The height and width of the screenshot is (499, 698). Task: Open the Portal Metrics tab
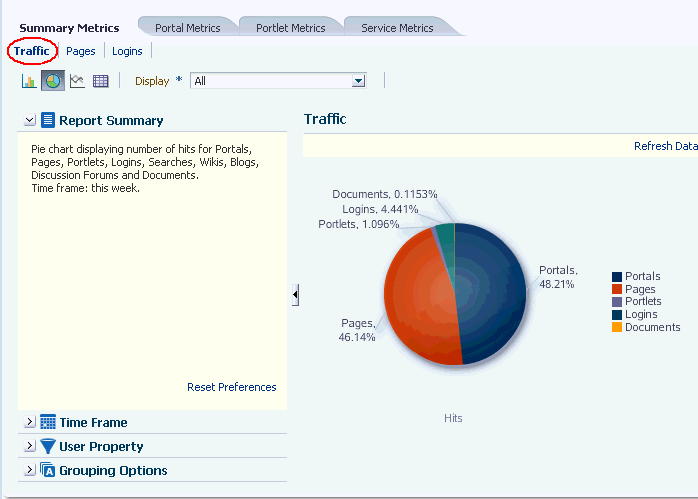point(187,28)
